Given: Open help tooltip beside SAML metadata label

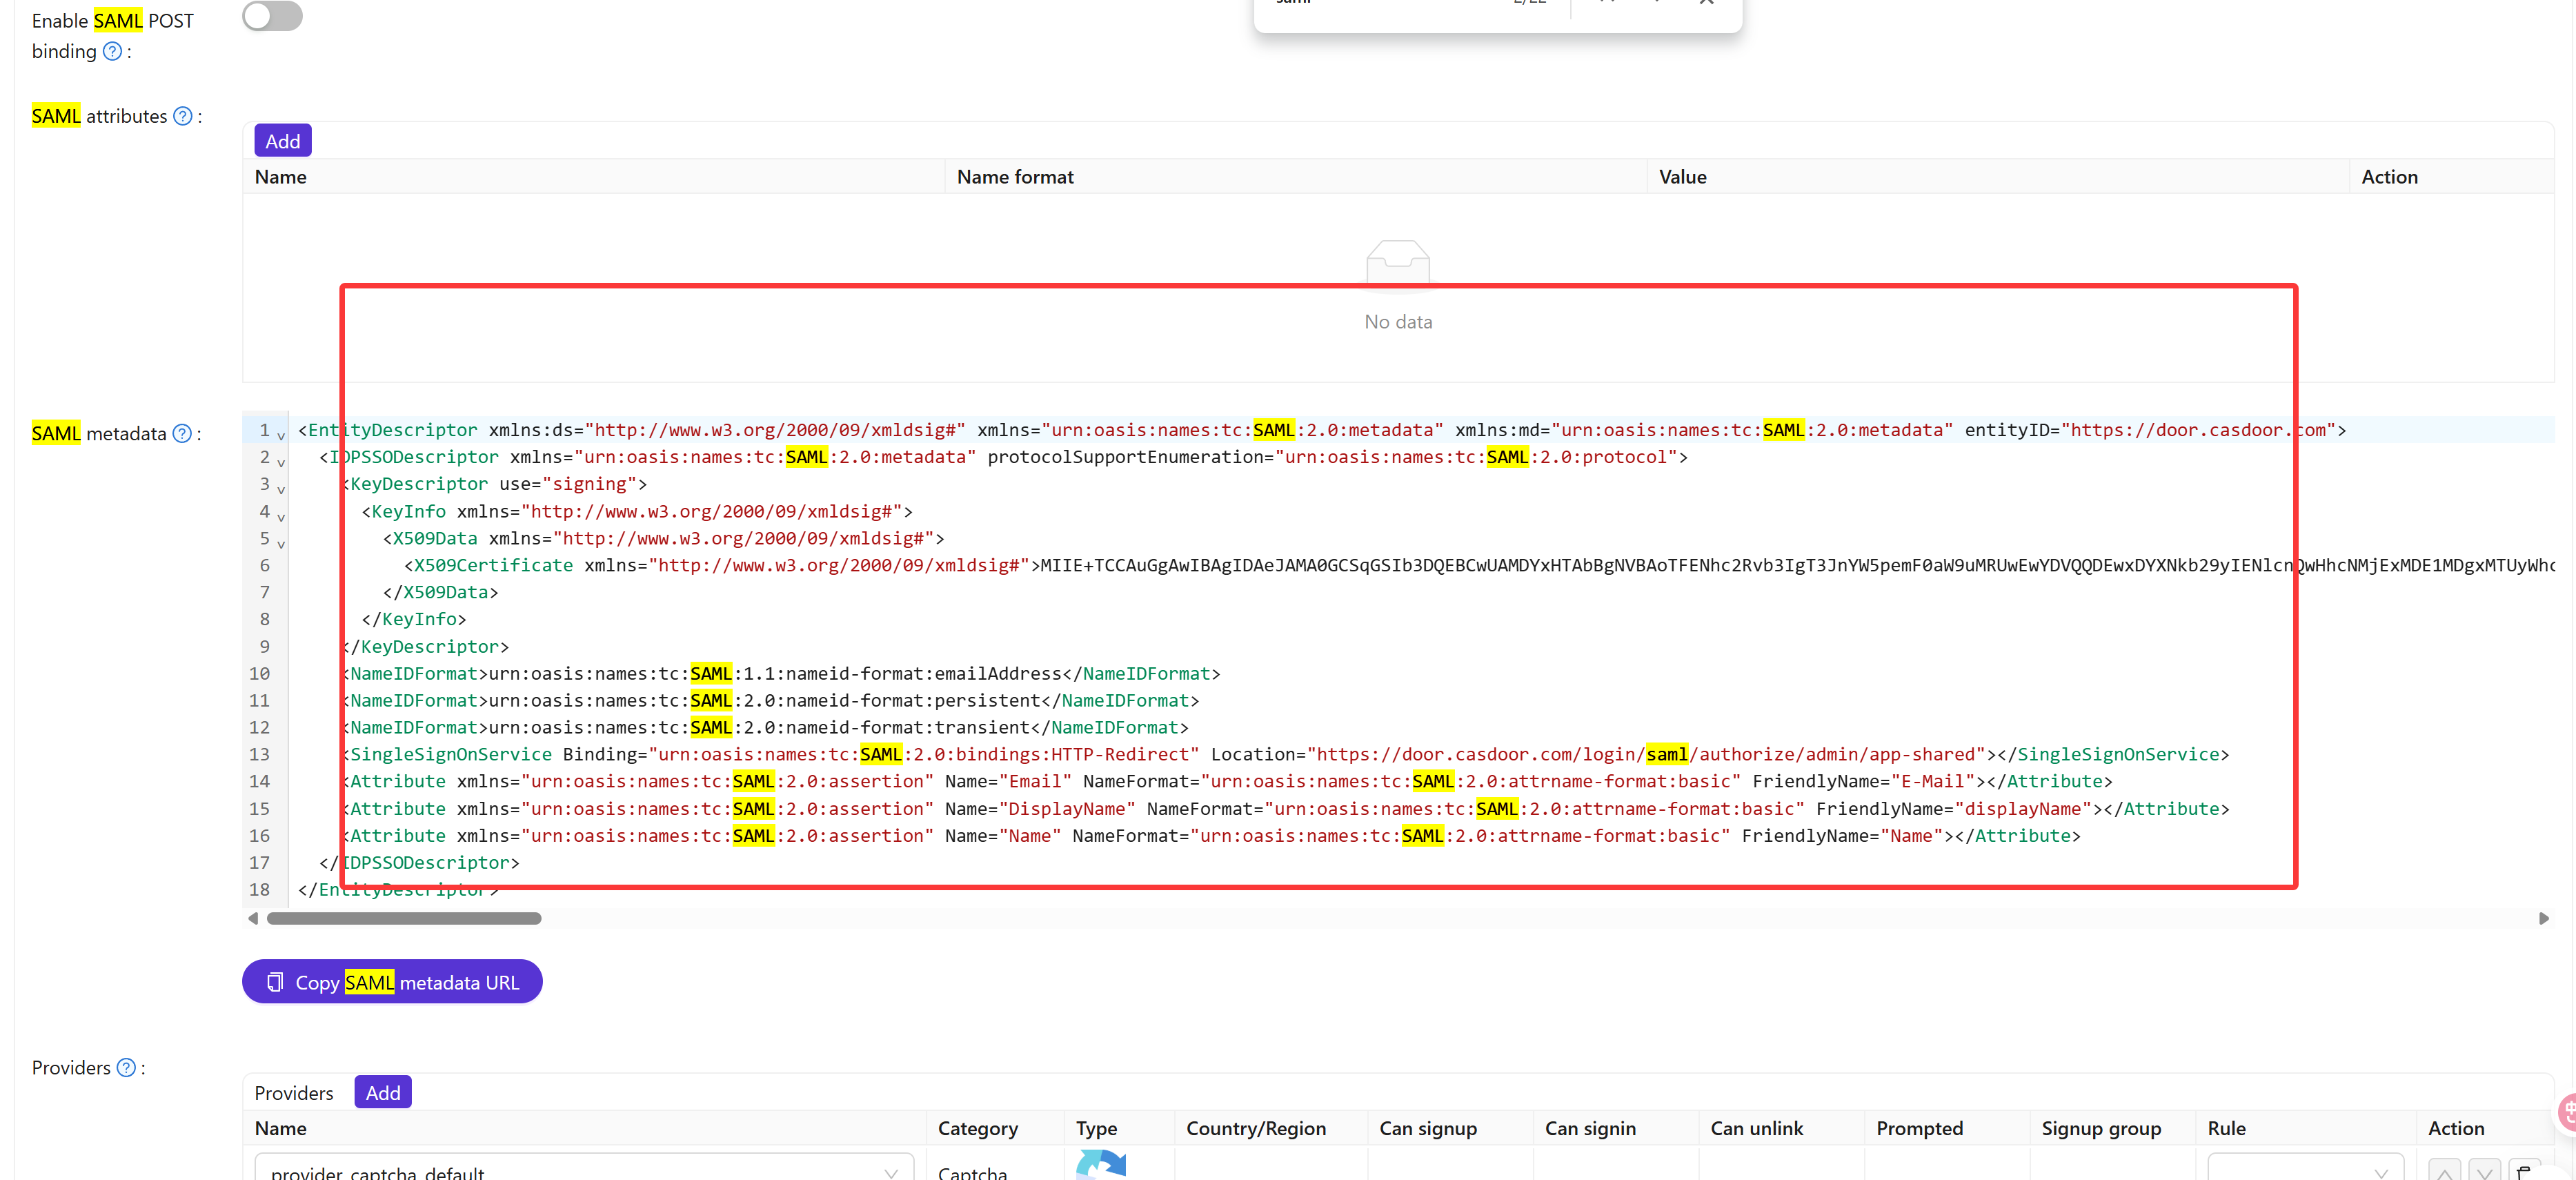Looking at the screenshot, I should point(182,433).
